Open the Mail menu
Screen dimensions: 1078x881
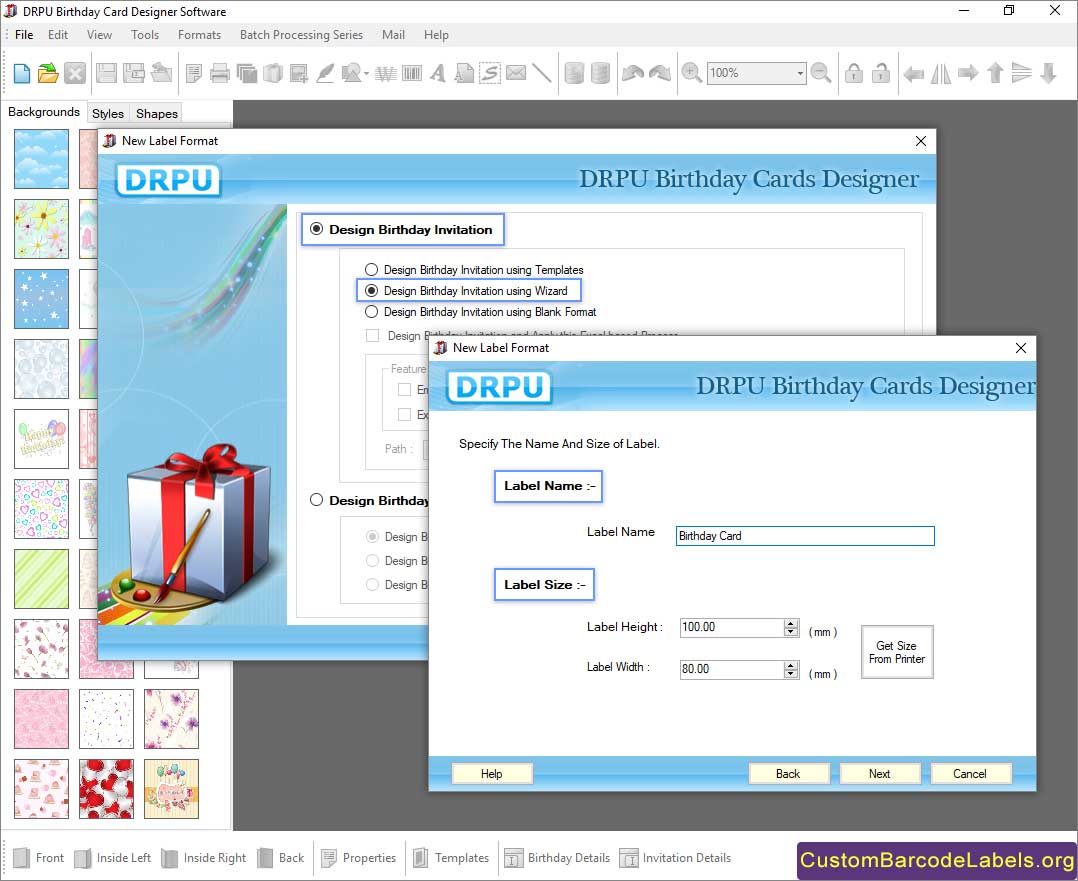coord(393,34)
